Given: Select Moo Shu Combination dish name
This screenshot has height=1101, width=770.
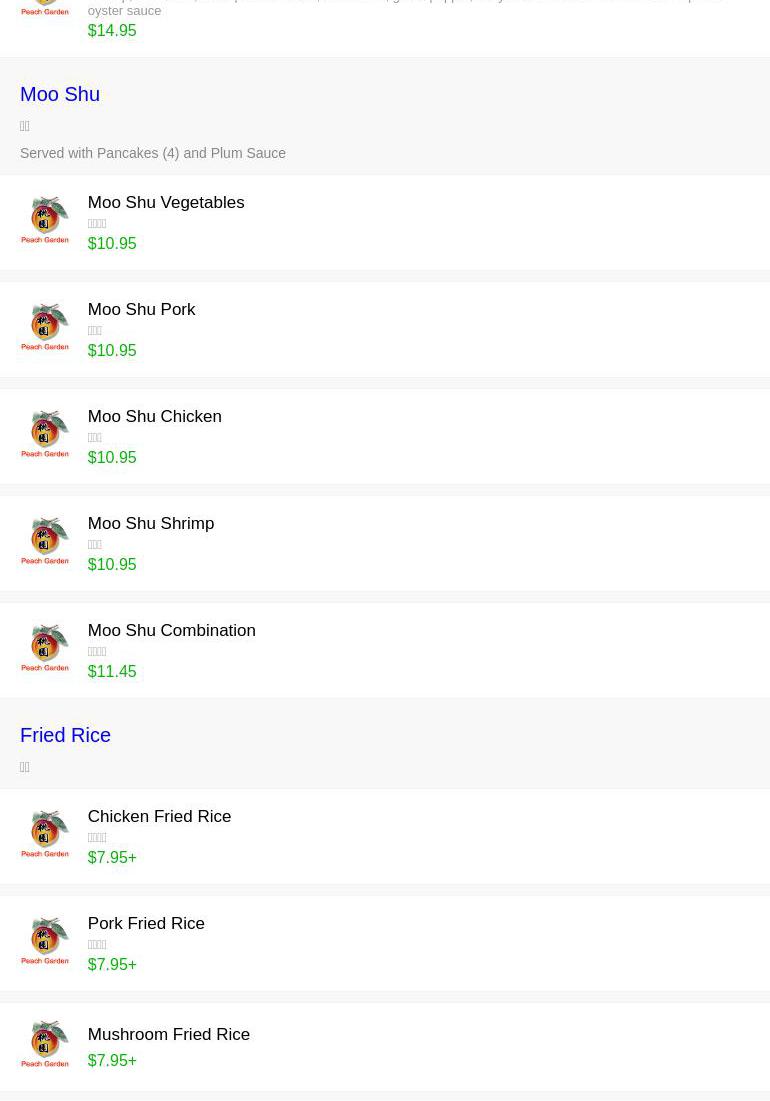Looking at the screenshot, I should pos(171,630).
